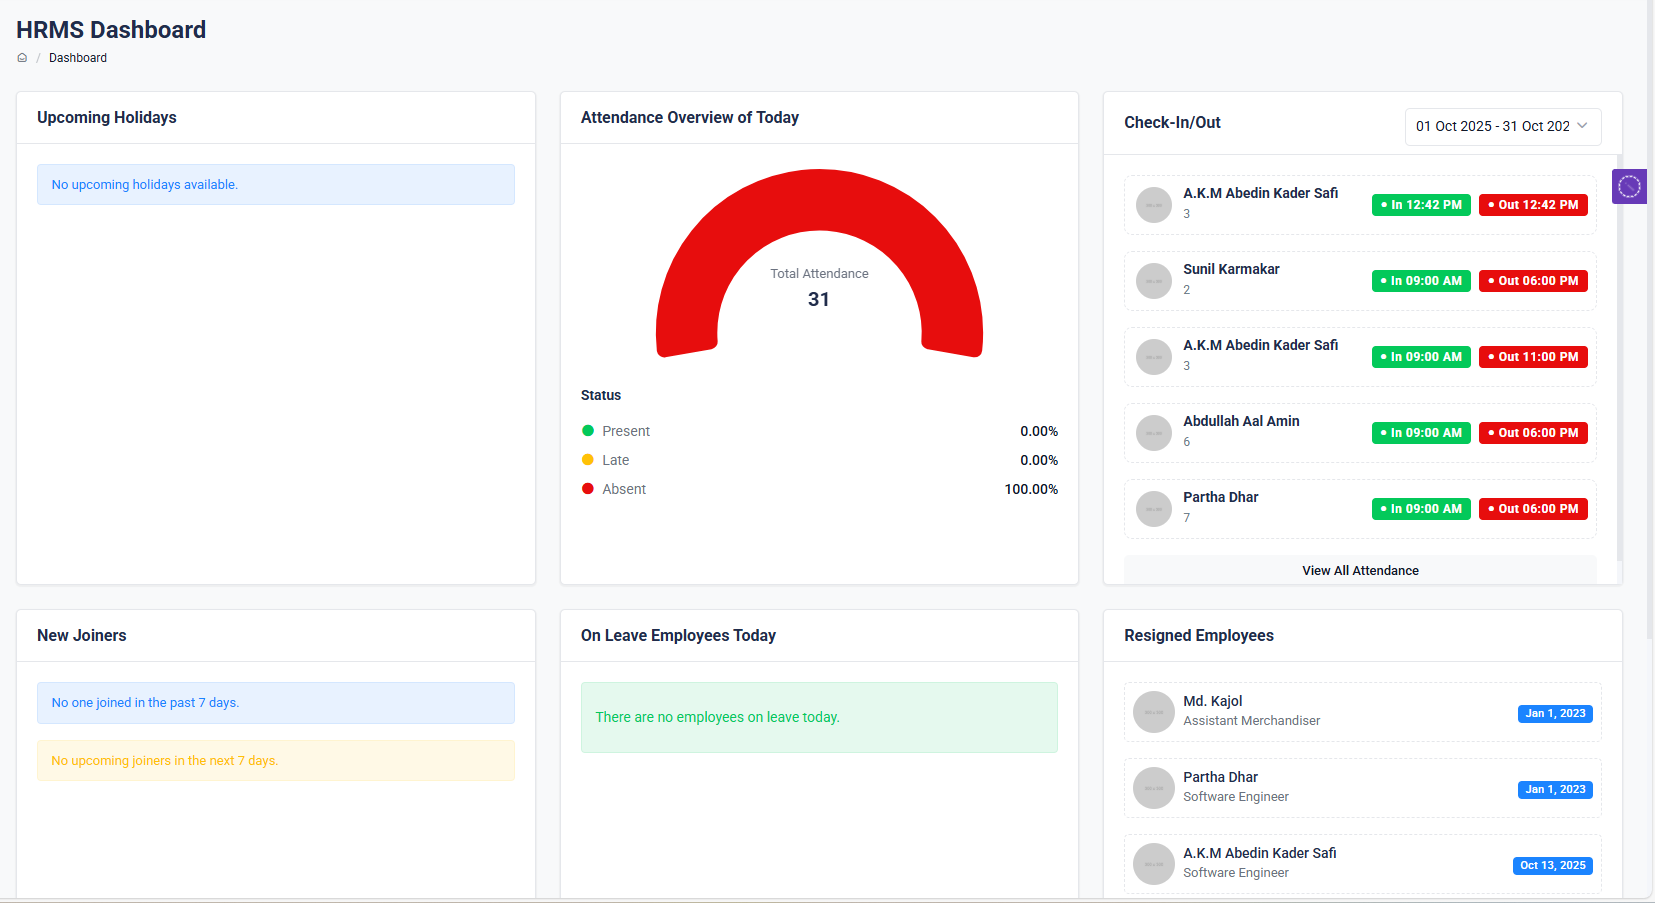The height and width of the screenshot is (903, 1655).
Task: Click Abdullah Aal Amin's avatar image
Action: click(1153, 433)
